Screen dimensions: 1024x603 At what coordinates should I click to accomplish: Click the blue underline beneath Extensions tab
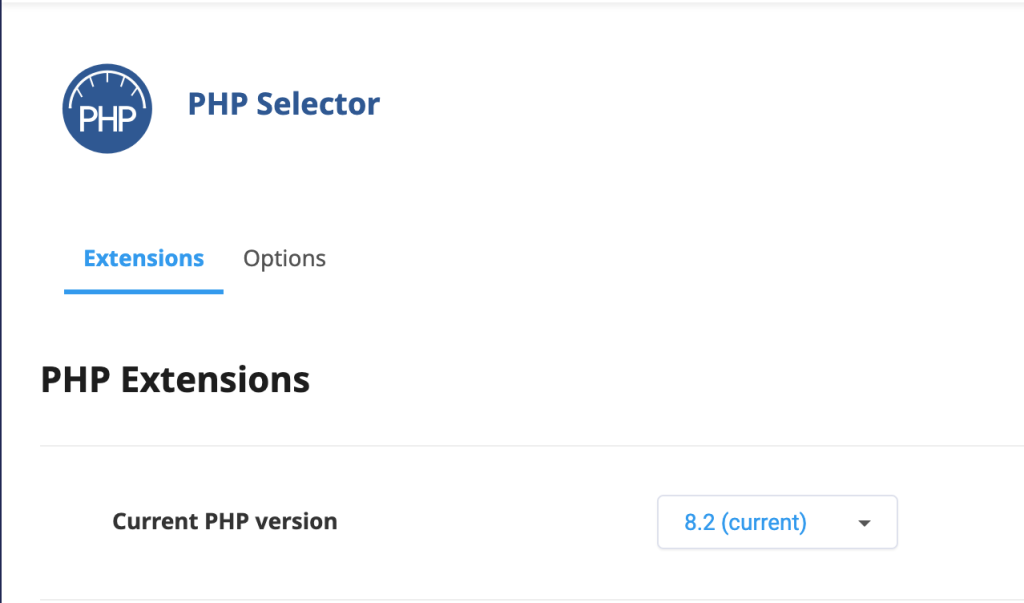[143, 291]
